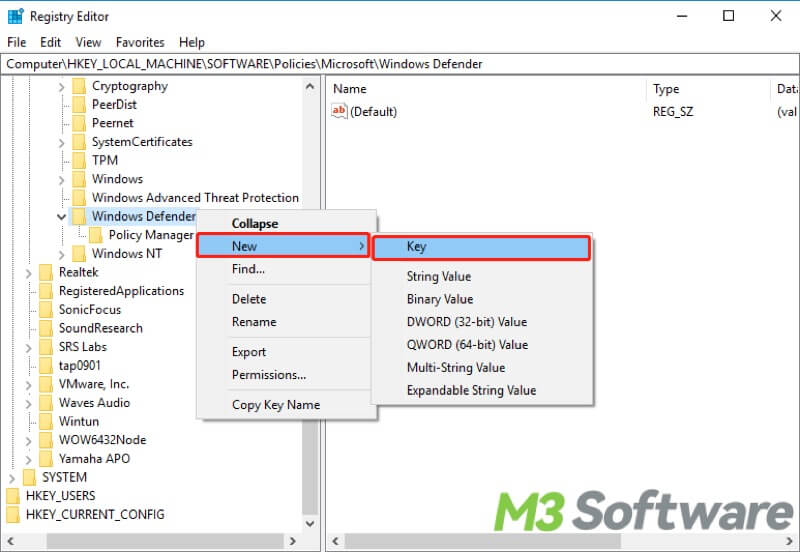Expand the Windows key node arrow
This screenshot has height=552, width=800.
point(62,180)
